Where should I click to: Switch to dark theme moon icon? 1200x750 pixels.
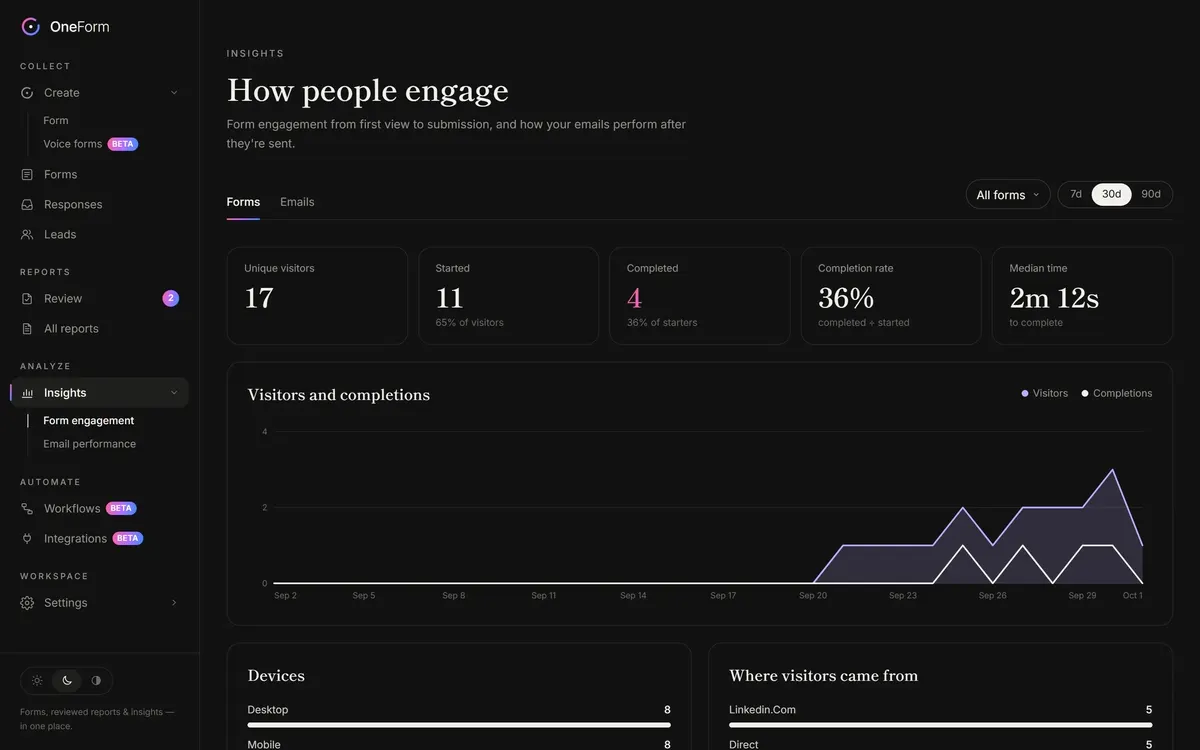pos(67,681)
